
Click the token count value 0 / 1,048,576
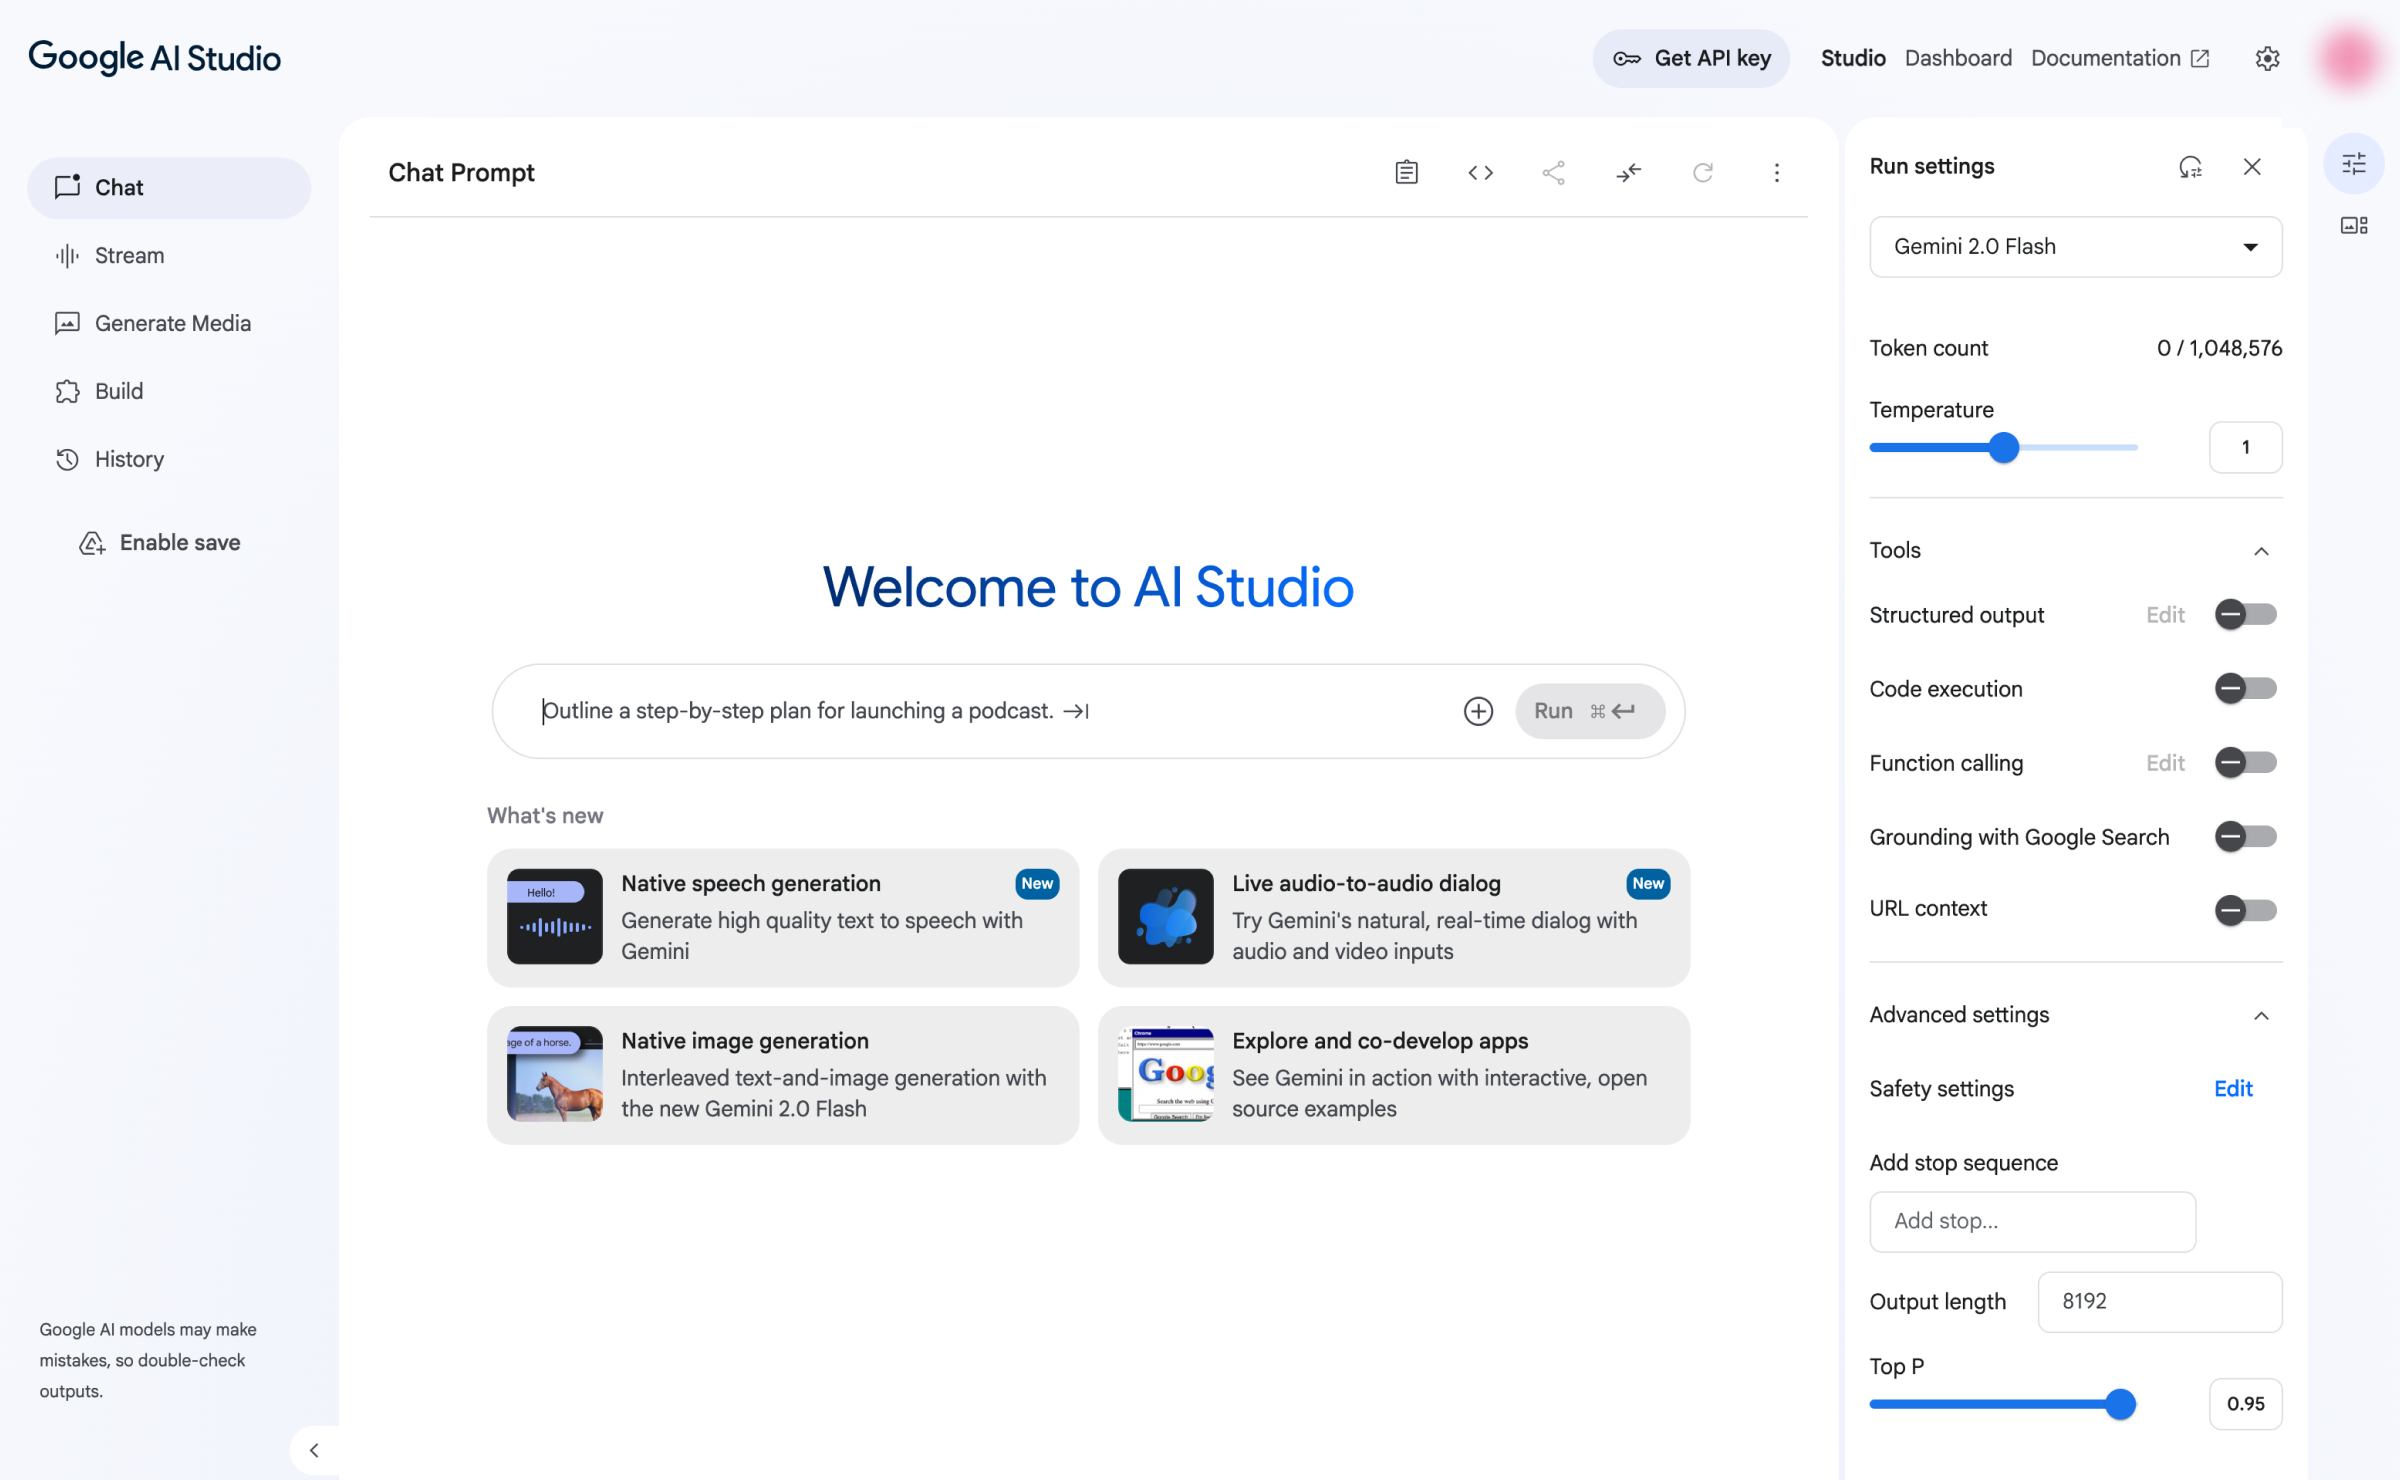pyautogui.click(x=2219, y=348)
